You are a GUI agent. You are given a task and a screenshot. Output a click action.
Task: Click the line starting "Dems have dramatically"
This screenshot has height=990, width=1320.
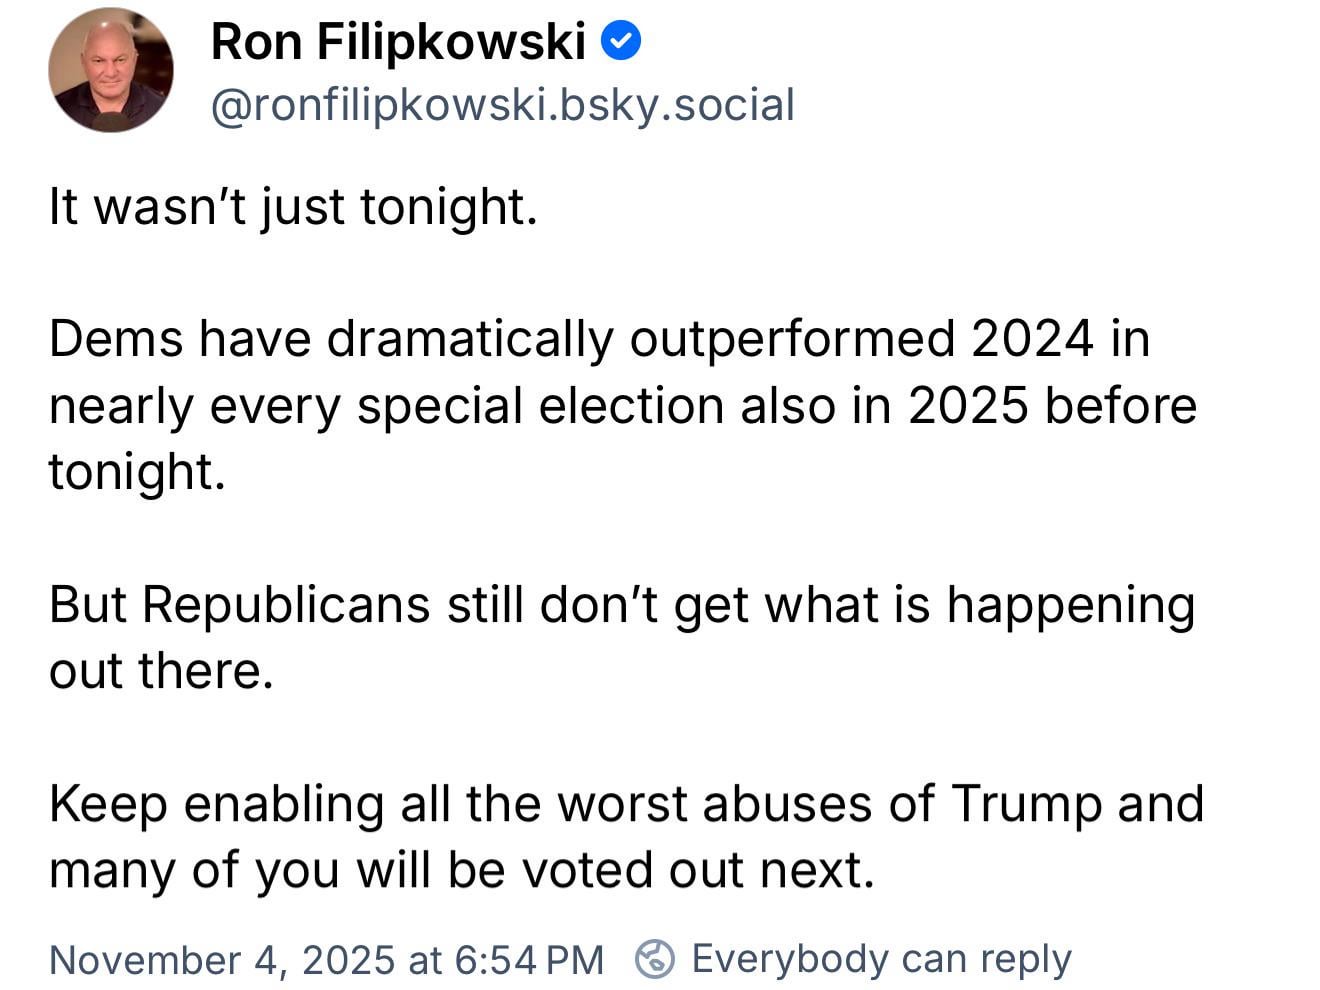coord(598,339)
